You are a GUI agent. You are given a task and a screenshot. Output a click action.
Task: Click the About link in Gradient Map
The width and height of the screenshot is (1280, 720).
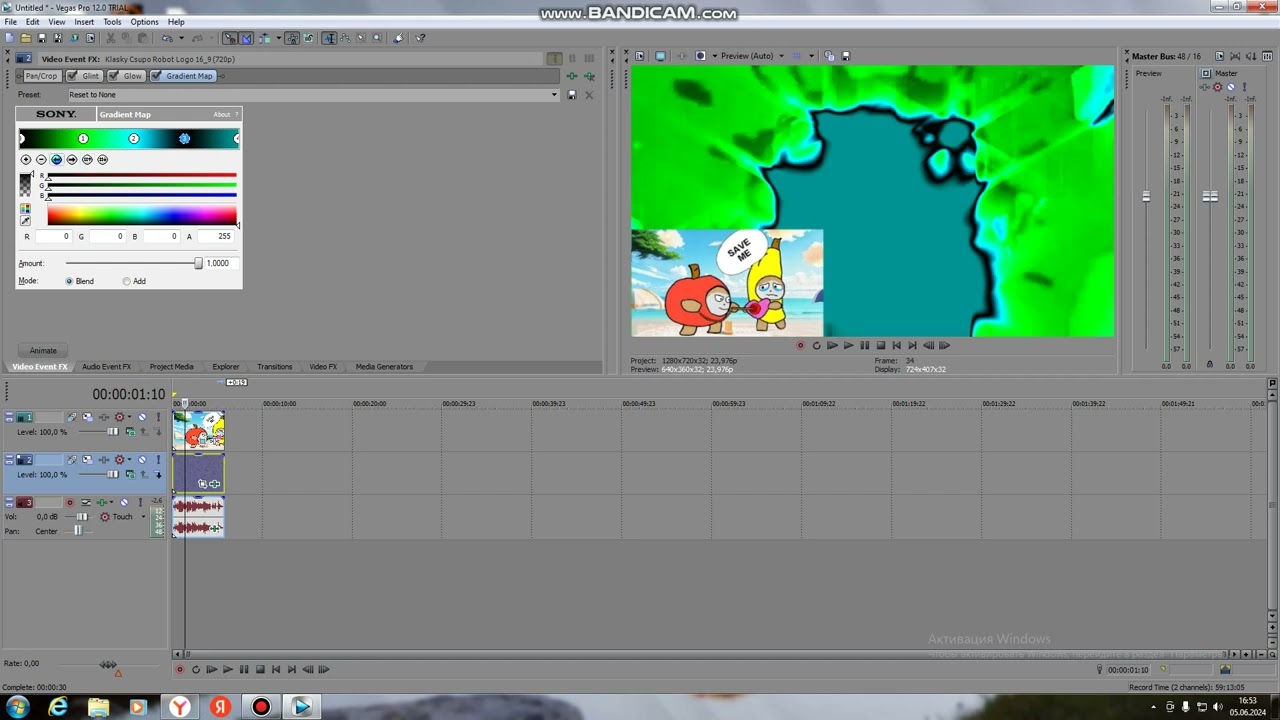pos(221,115)
